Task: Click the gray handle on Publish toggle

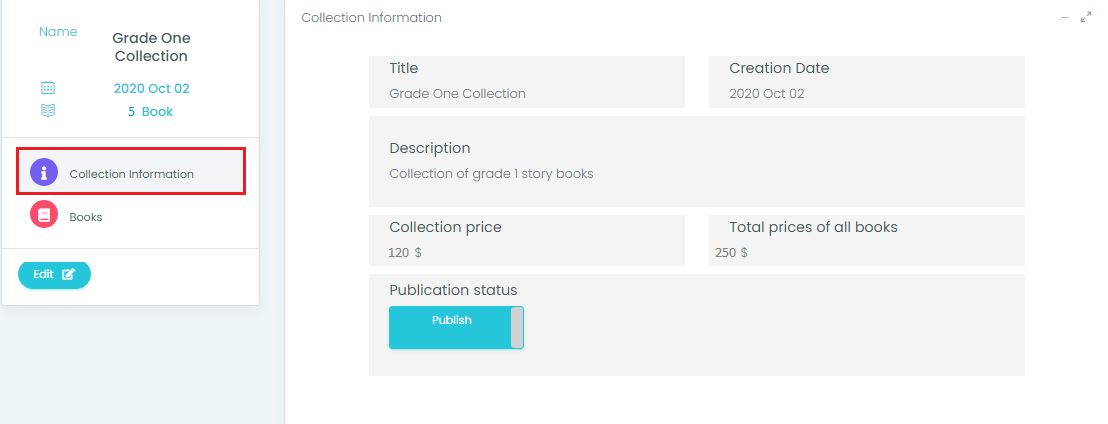Action: (x=517, y=327)
